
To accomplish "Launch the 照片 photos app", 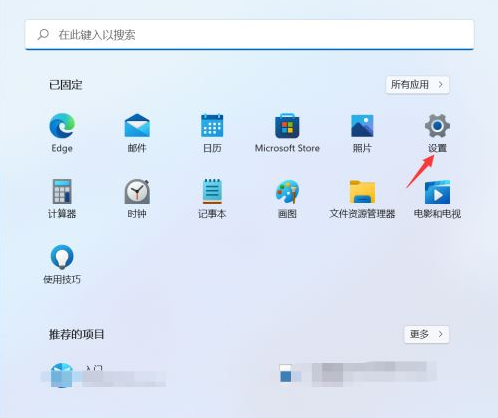I will (362, 133).
